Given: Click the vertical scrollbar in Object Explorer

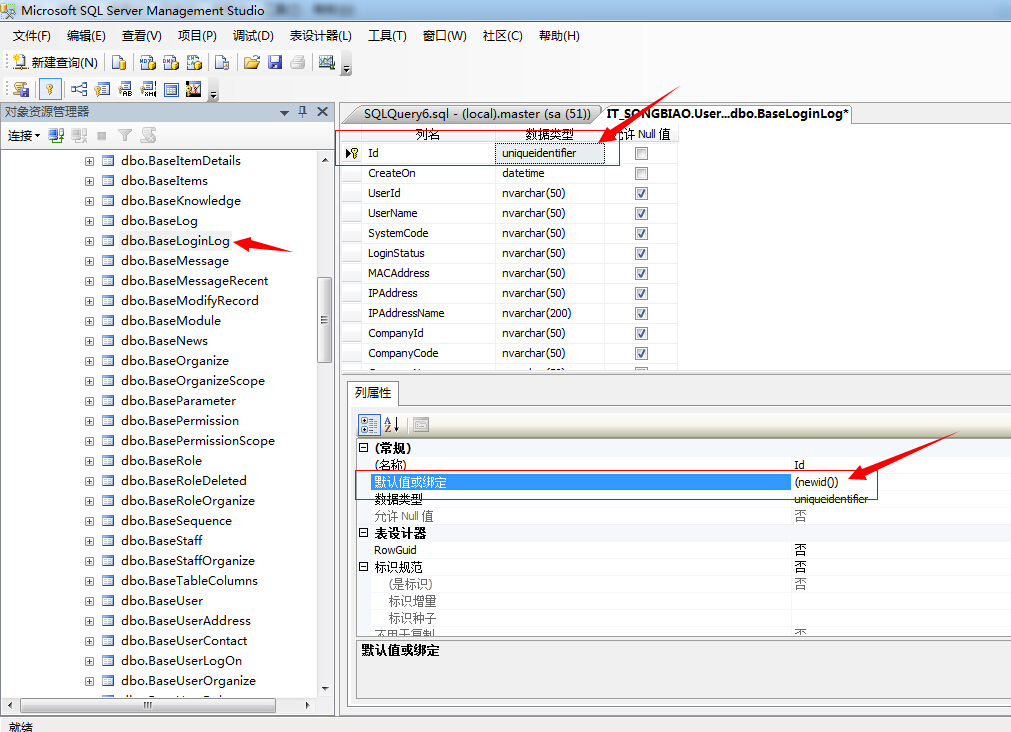Looking at the screenshot, I should pyautogui.click(x=325, y=320).
